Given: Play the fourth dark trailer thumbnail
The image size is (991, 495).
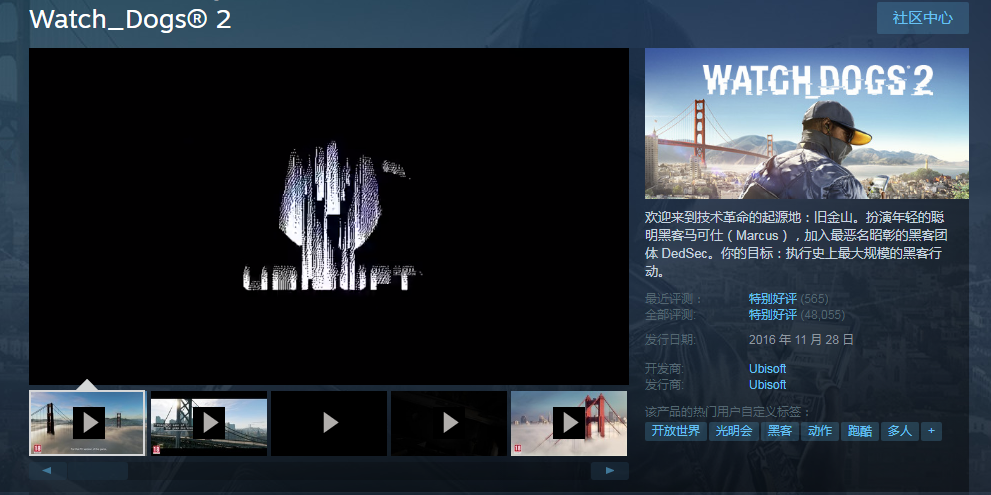Looking at the screenshot, I should click(x=449, y=423).
